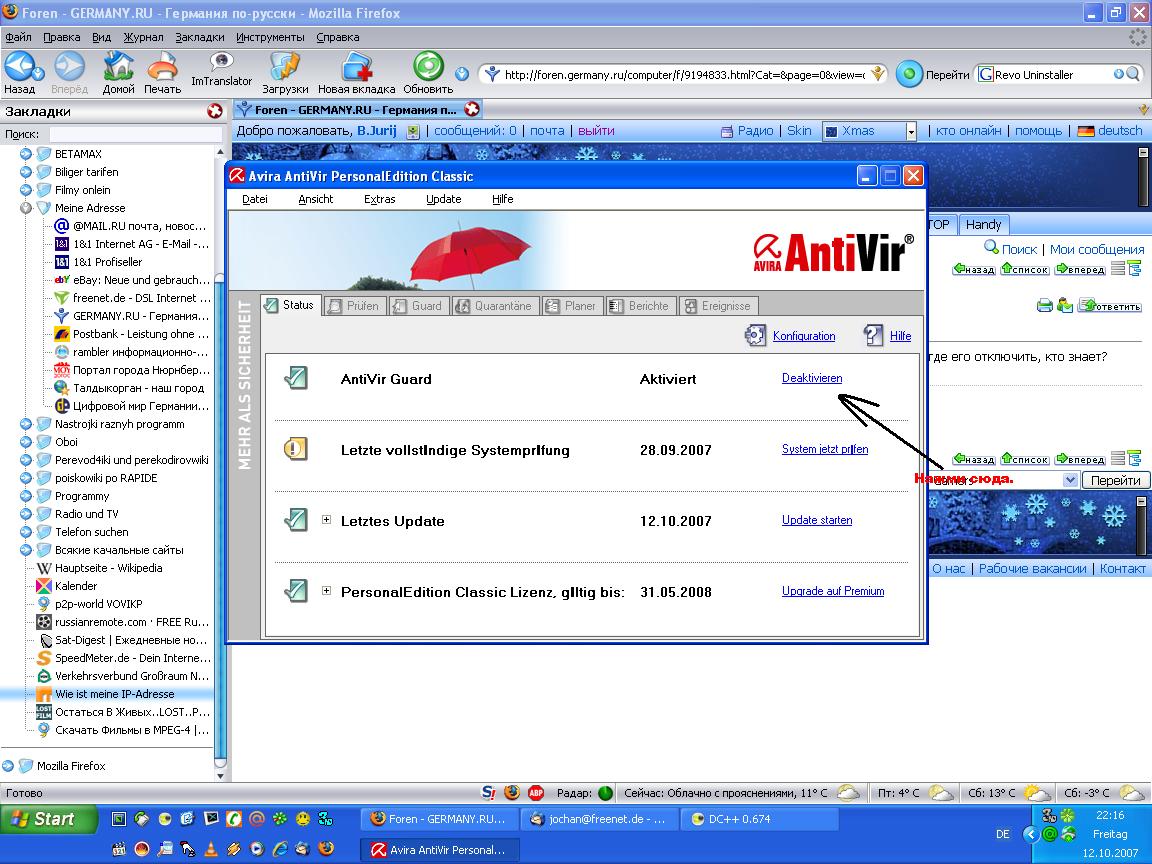Expand the Letztes Update row

(x=326, y=520)
